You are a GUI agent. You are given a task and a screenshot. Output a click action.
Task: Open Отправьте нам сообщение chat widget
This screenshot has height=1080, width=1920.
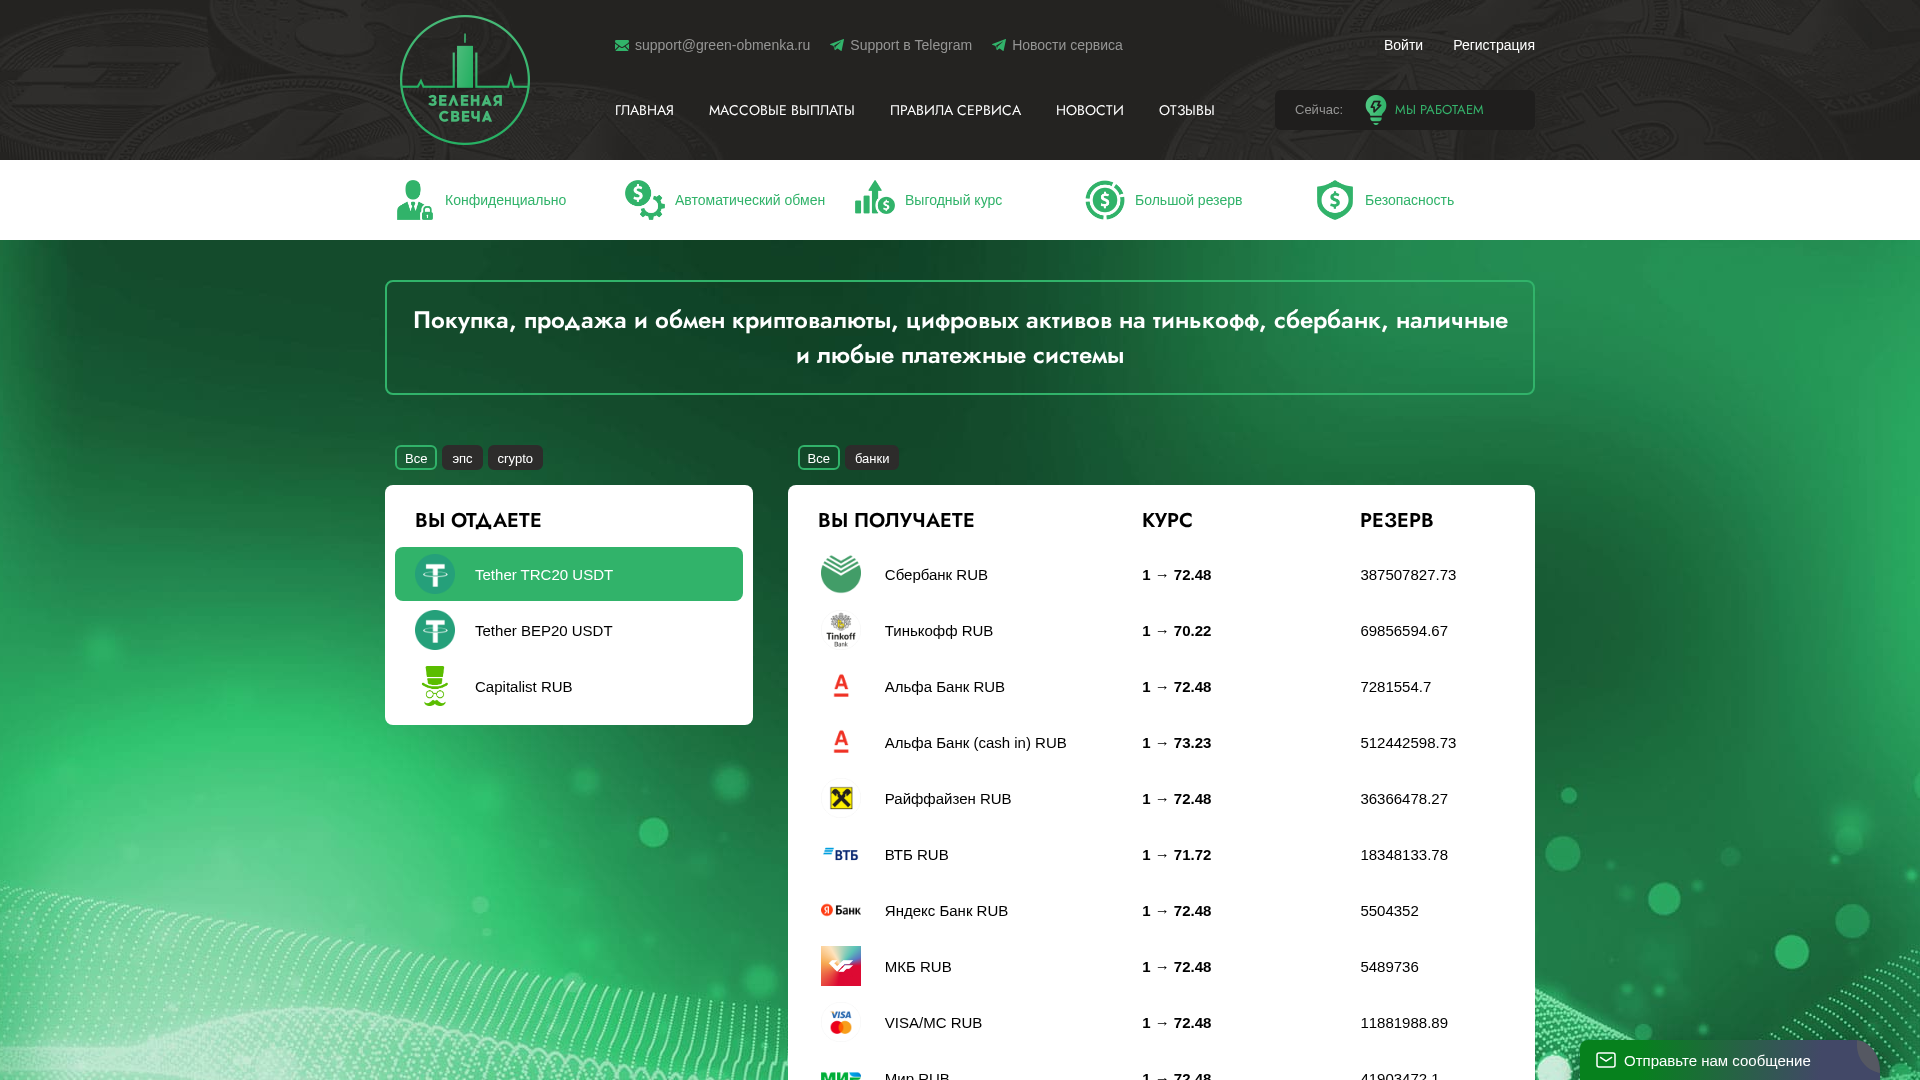(x=1730, y=1060)
